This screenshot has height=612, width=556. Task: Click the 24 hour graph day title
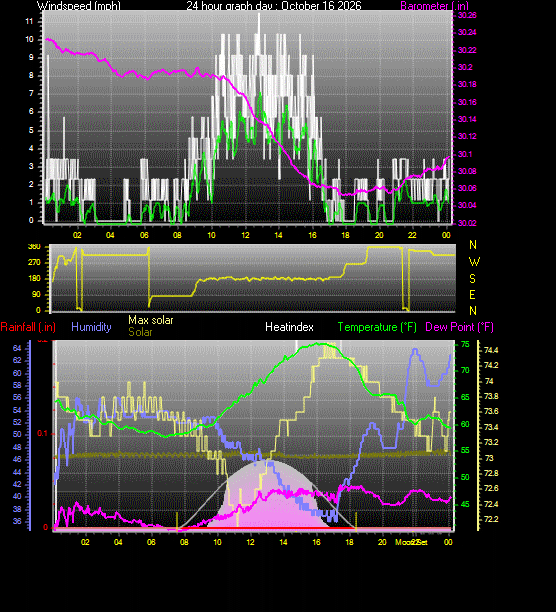[274, 5]
